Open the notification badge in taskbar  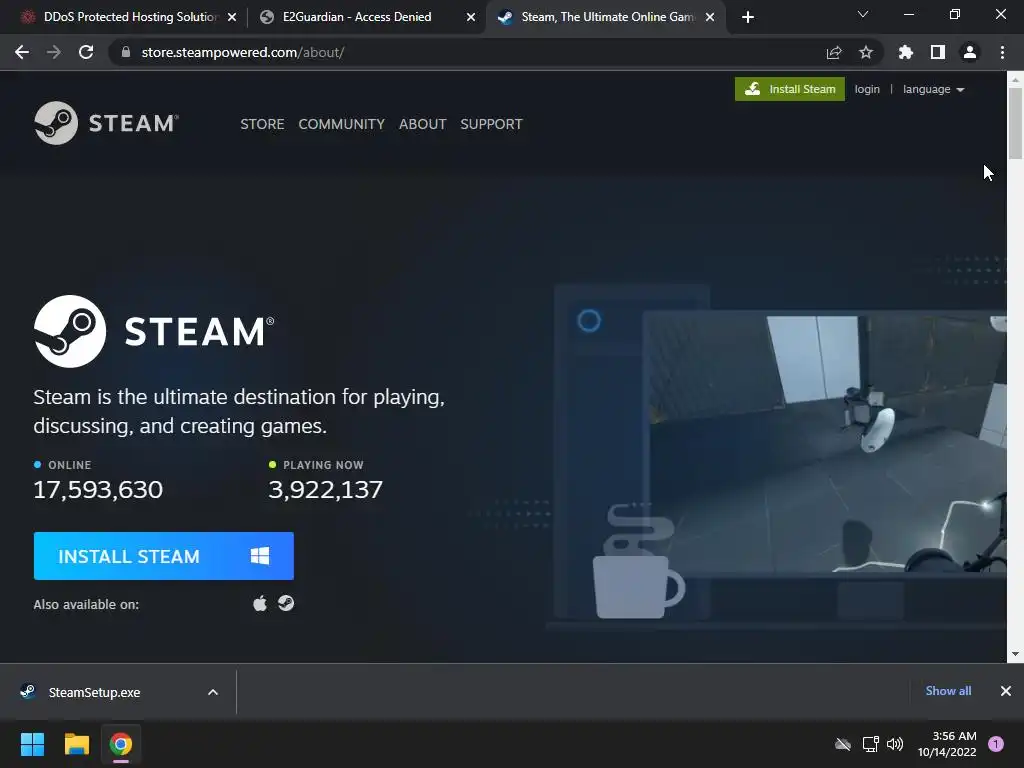point(996,744)
